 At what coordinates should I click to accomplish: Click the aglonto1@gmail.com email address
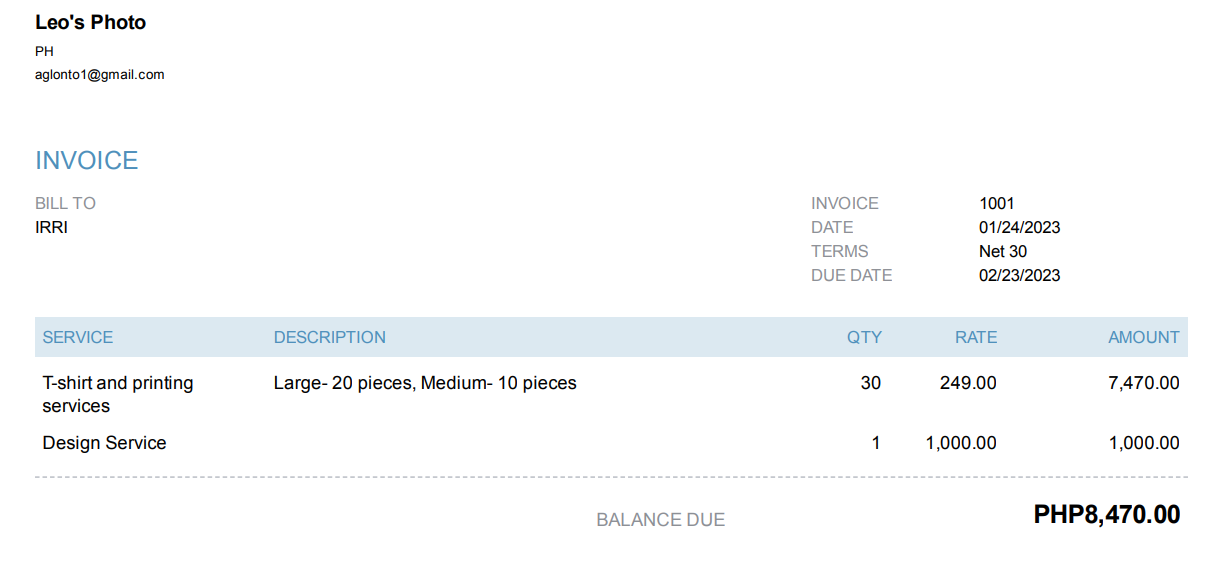coord(100,75)
